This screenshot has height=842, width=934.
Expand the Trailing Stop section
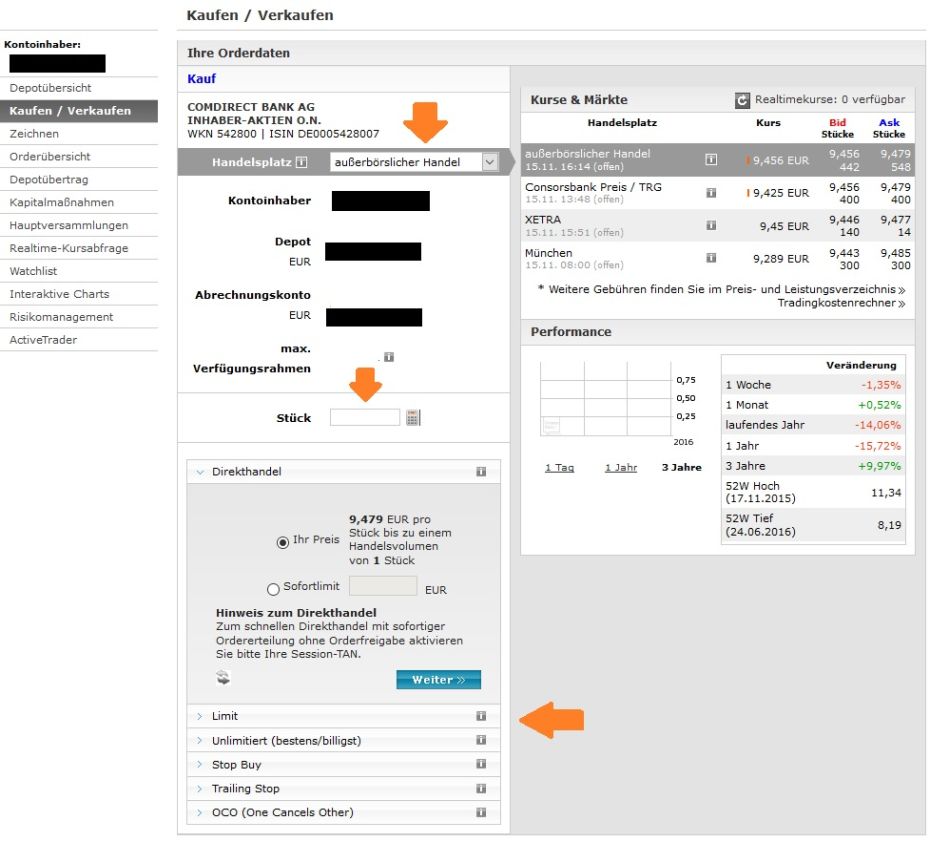coord(344,788)
